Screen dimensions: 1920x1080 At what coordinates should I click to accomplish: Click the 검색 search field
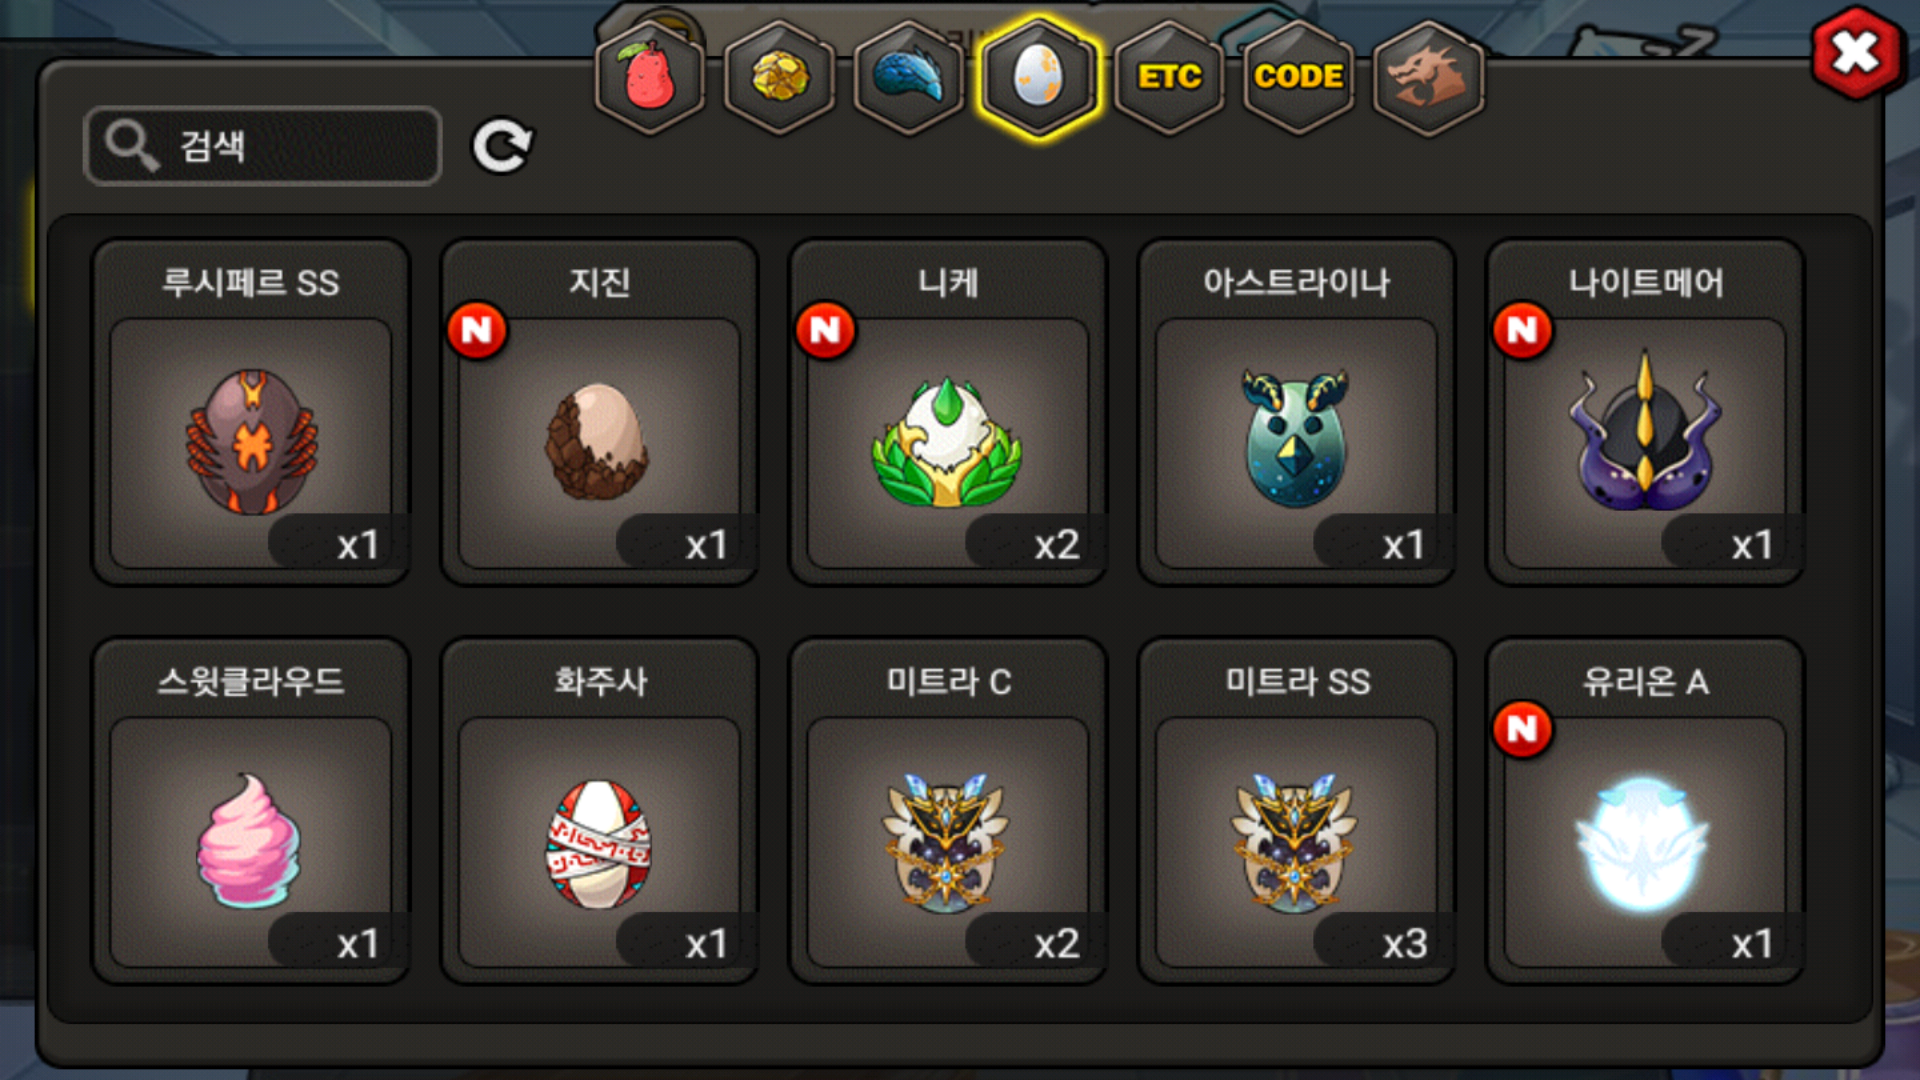[263, 146]
